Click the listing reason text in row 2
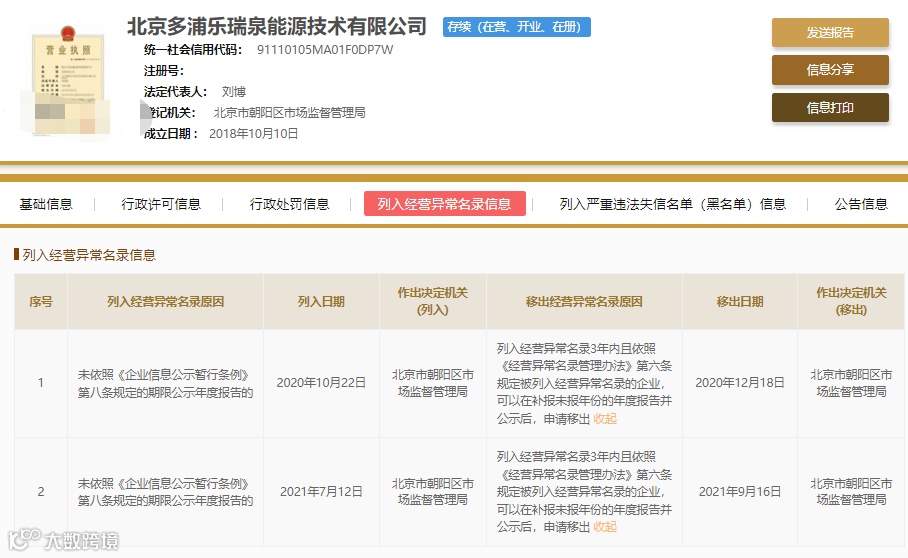The height and width of the screenshot is (558, 908). point(165,492)
